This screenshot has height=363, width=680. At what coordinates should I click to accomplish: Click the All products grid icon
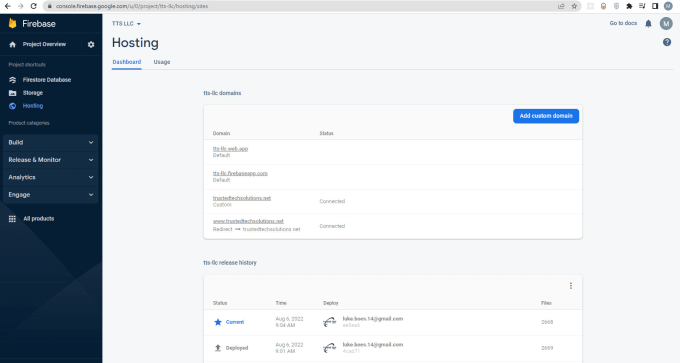[12, 219]
